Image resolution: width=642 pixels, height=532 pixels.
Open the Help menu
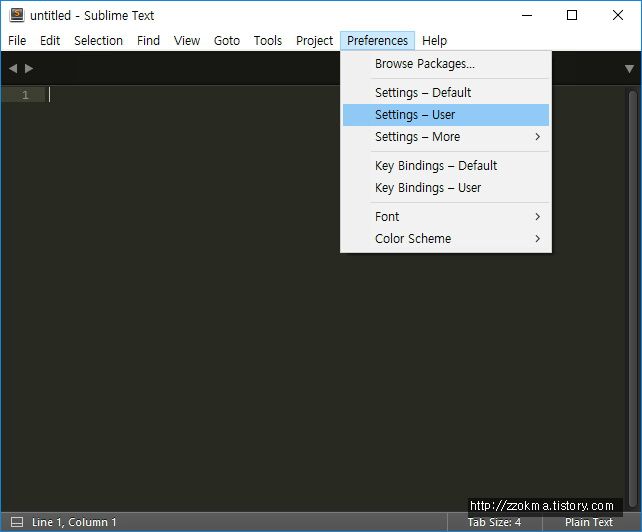(434, 41)
